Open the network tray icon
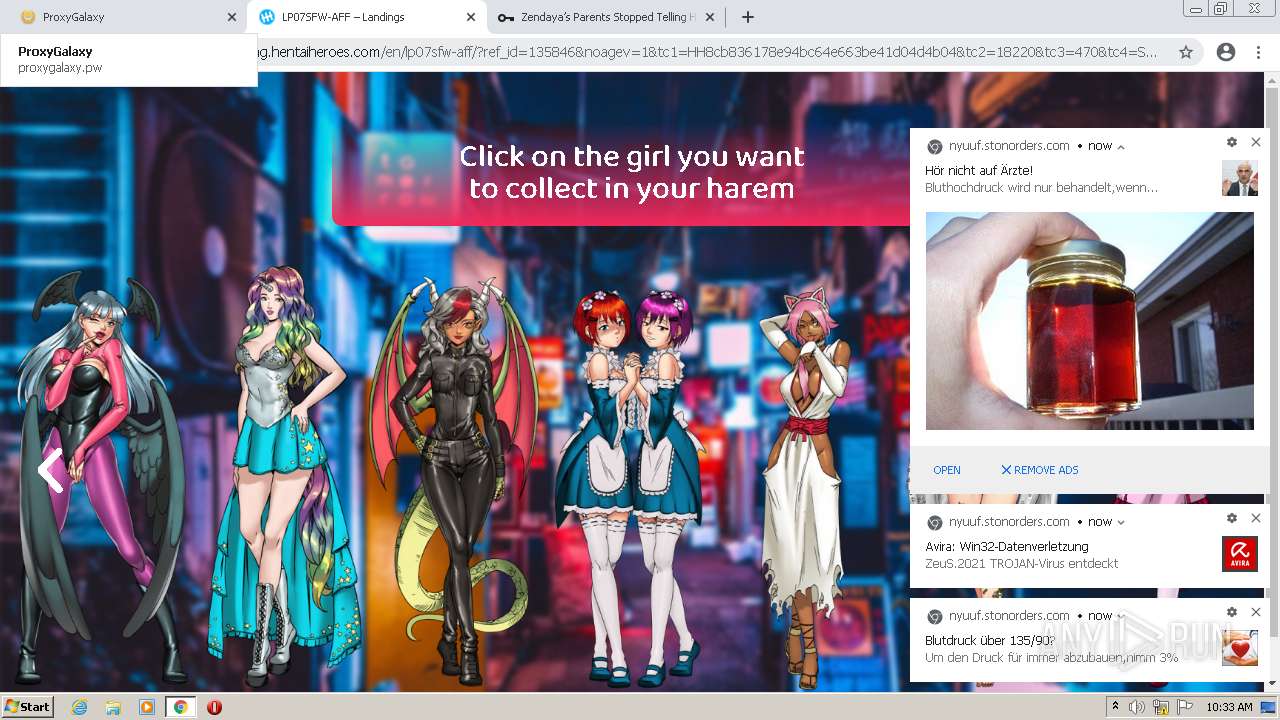Image resolution: width=1280 pixels, height=720 pixels. click(1161, 707)
